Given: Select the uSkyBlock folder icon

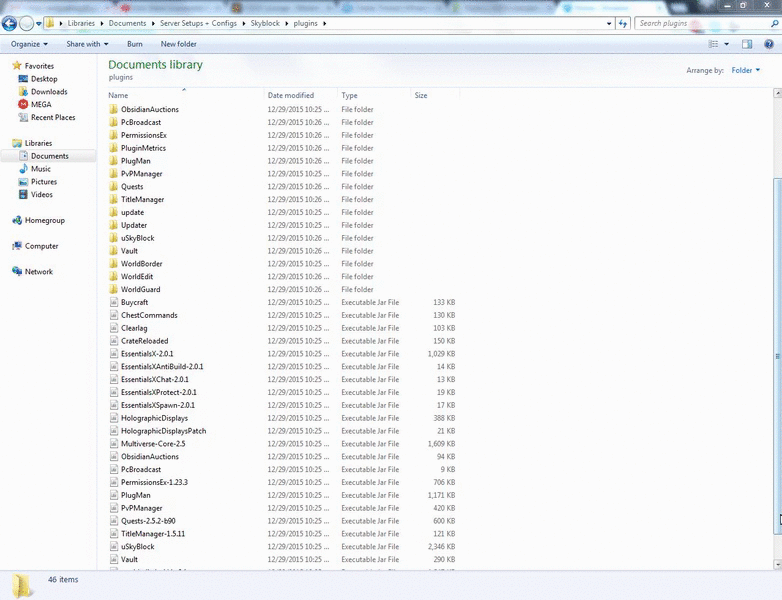Looking at the screenshot, I should coord(114,238).
